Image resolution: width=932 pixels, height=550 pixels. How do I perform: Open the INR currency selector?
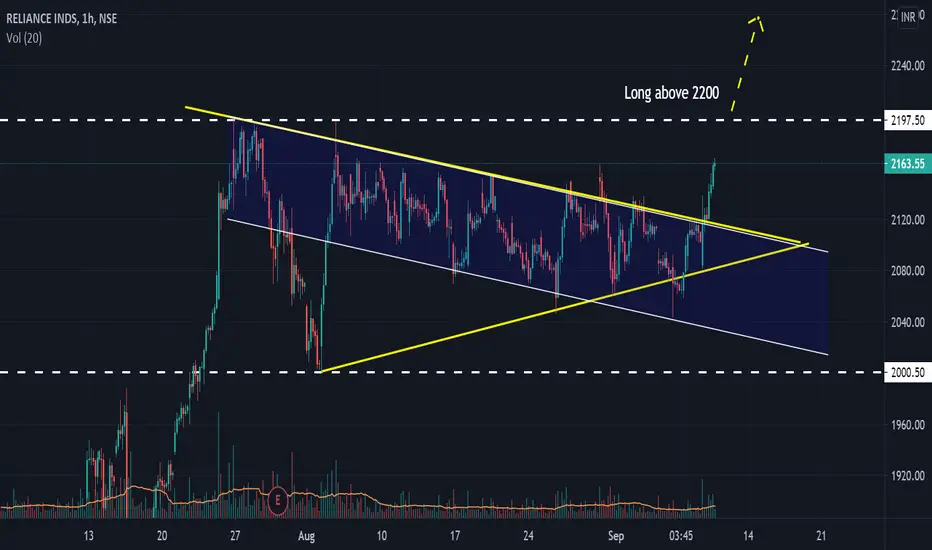(908, 17)
